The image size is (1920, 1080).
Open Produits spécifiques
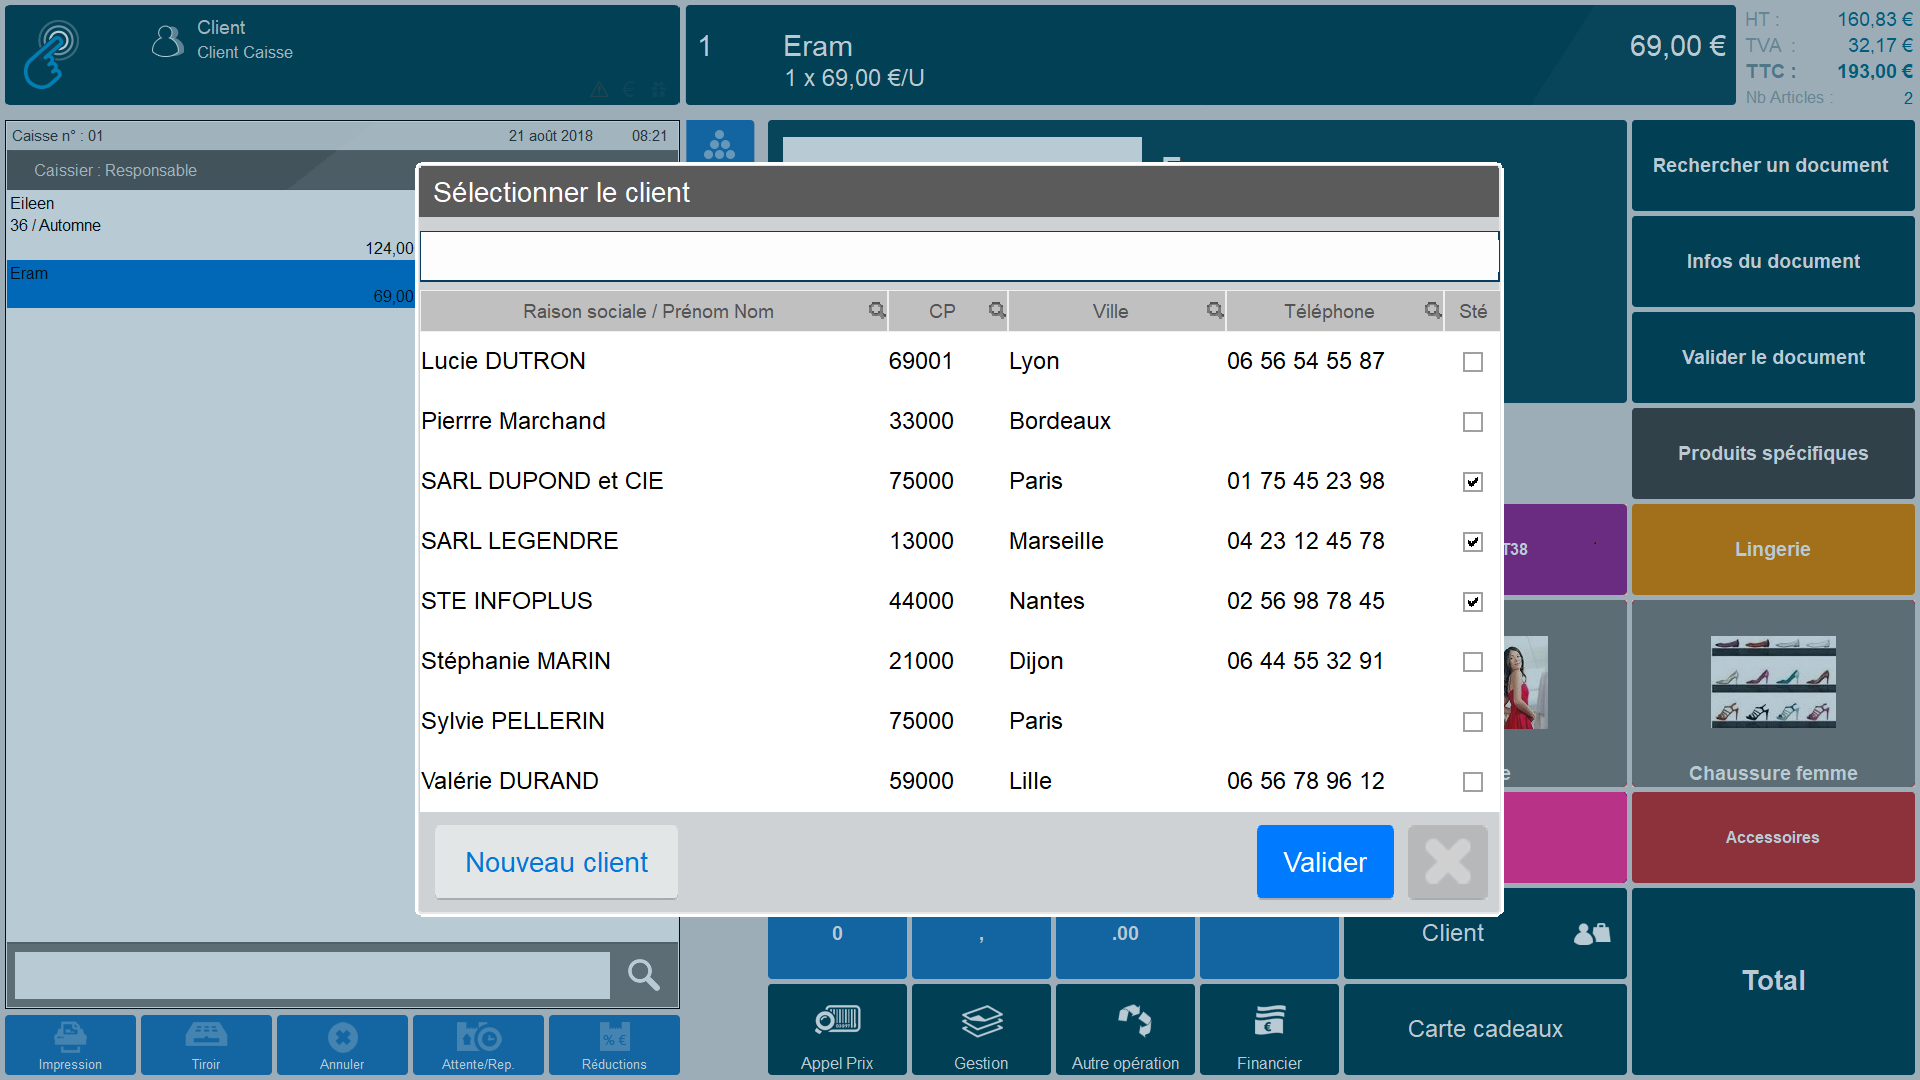[x=1773, y=454]
